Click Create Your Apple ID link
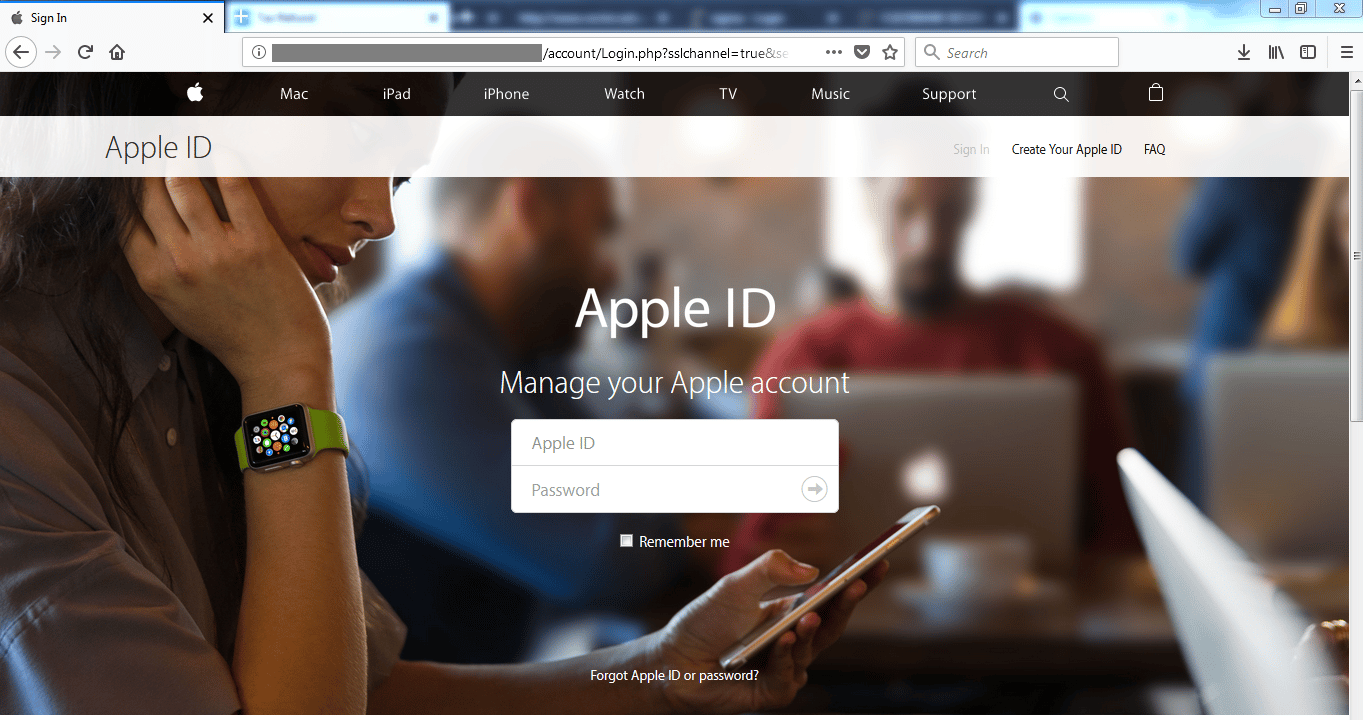The height and width of the screenshot is (720, 1363). [1066, 149]
